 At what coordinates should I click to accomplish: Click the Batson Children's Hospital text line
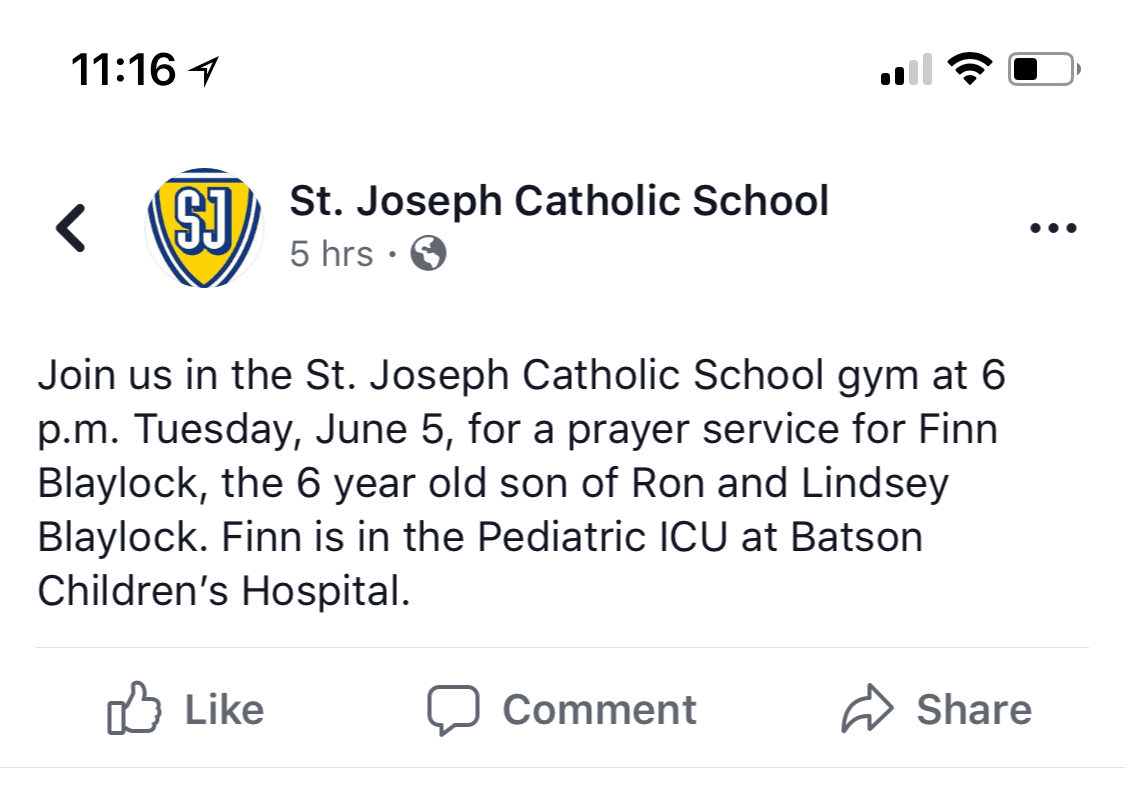pos(224,591)
